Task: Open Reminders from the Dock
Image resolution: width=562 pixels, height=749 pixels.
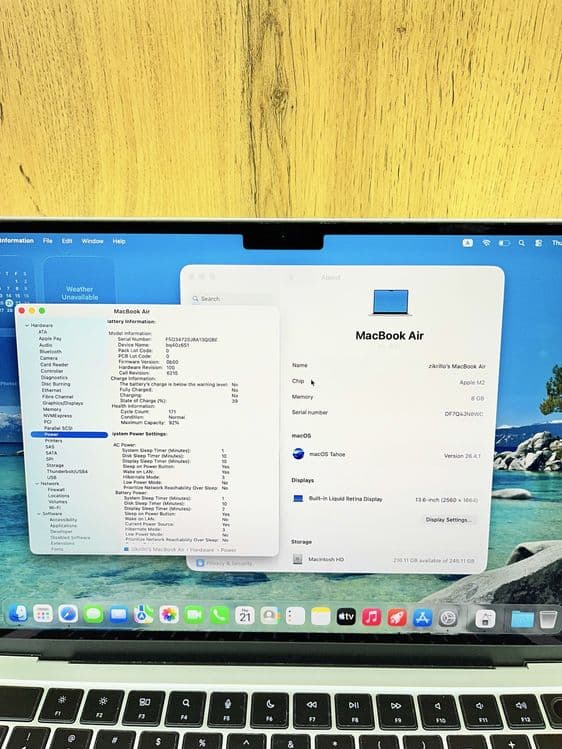Action: pyautogui.click(x=295, y=616)
